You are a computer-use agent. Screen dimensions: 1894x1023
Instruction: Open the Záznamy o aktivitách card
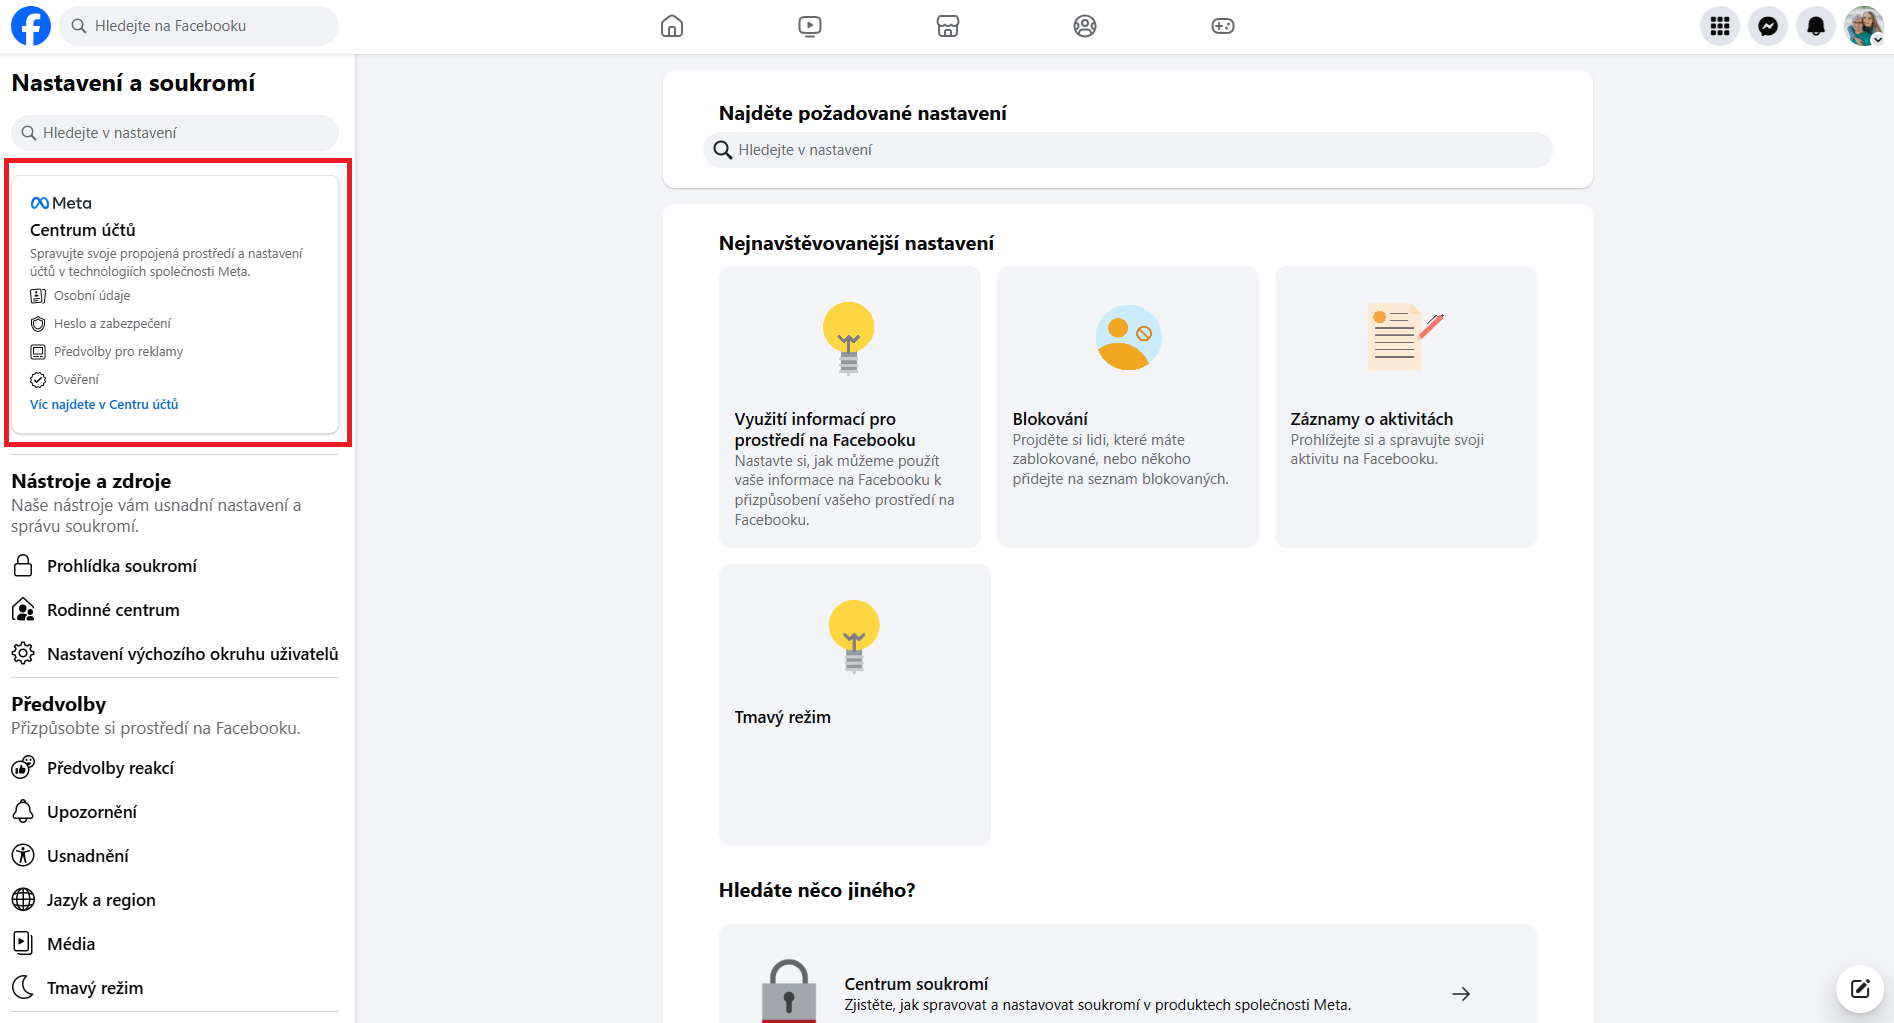1405,406
